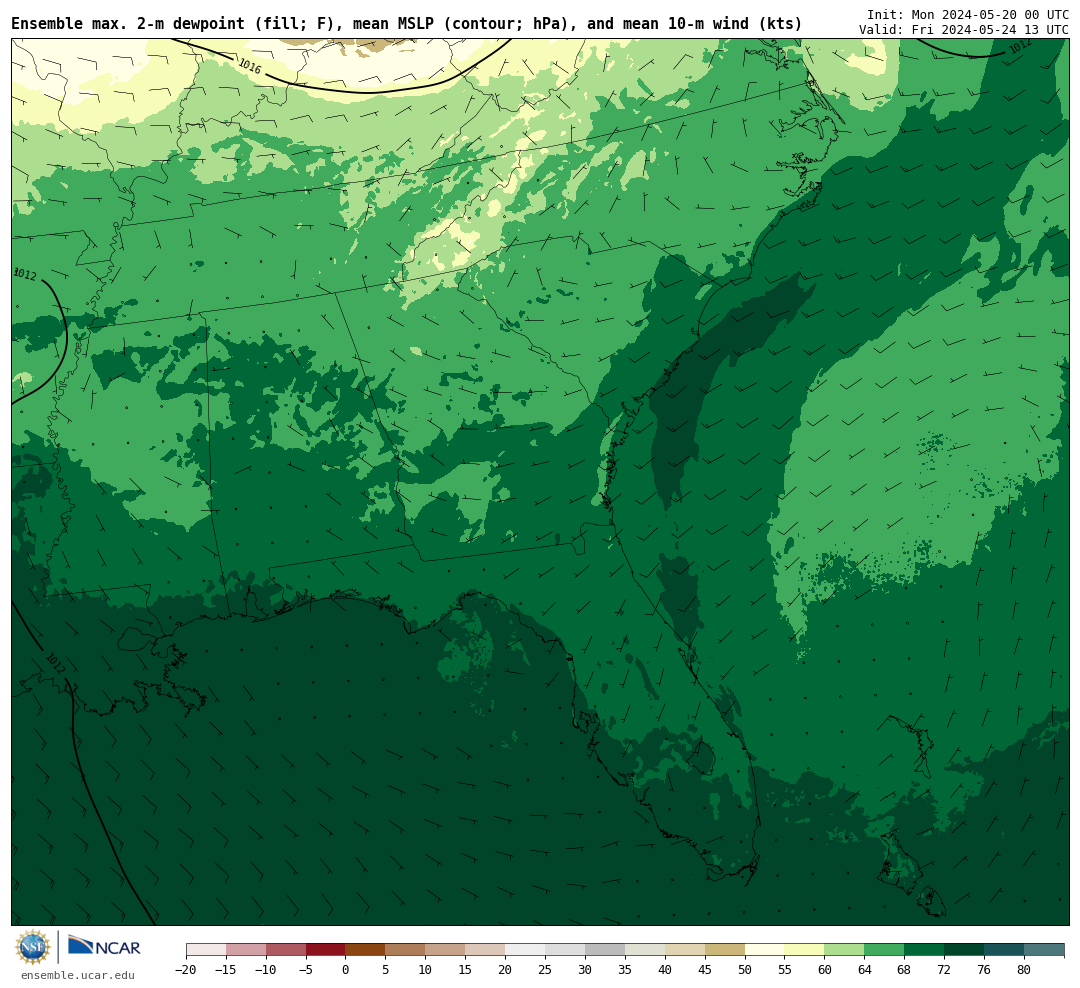
Task: Click the 1016 isobar contour label
Action: click(249, 66)
